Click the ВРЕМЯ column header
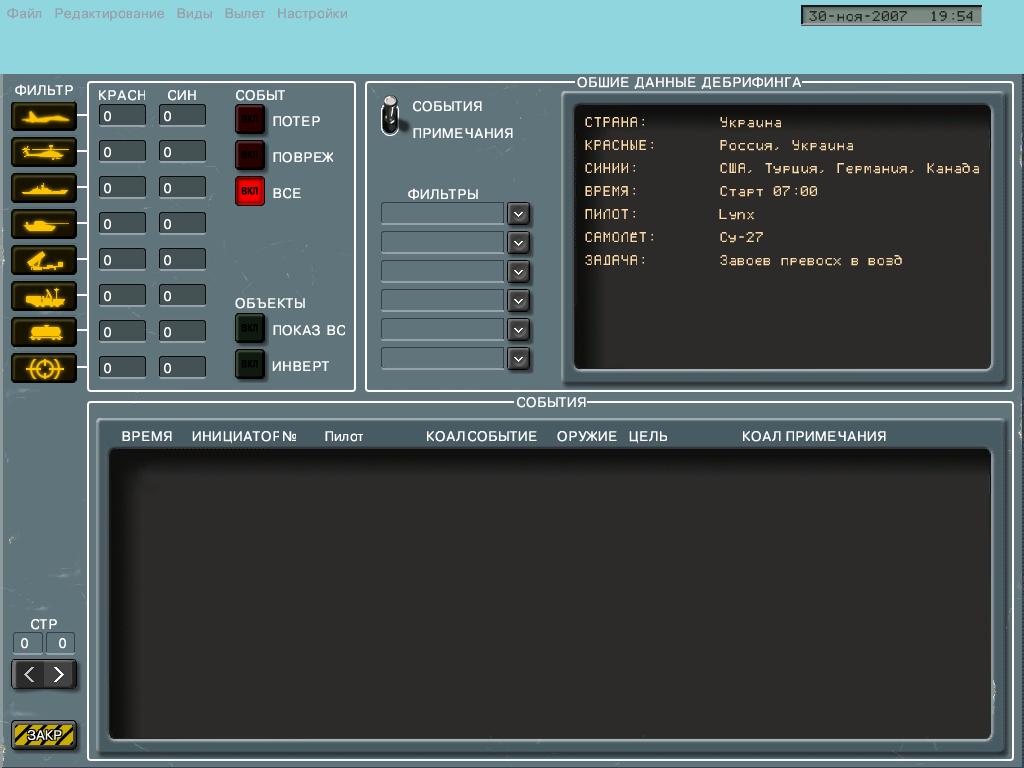 pyautogui.click(x=147, y=436)
